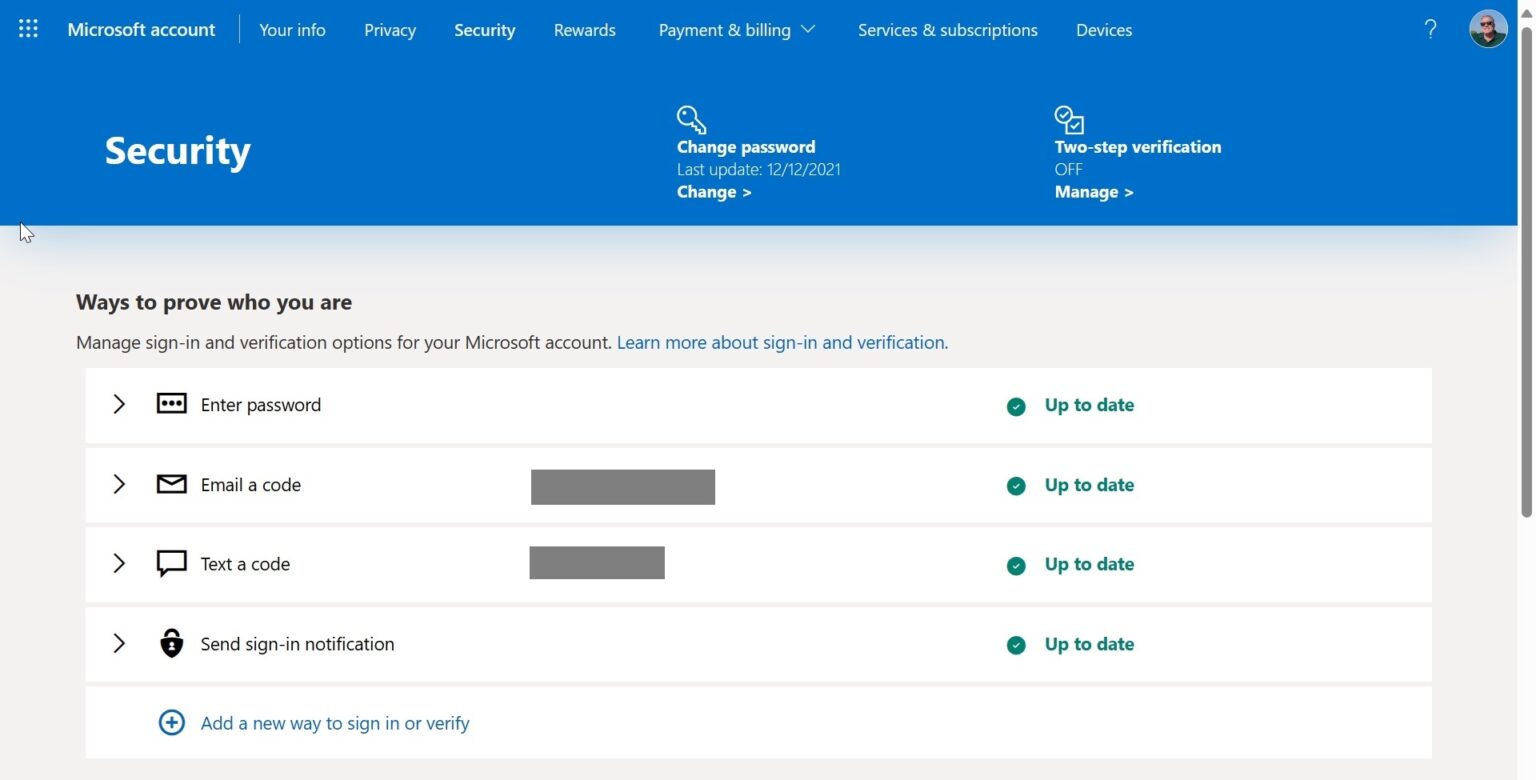This screenshot has width=1536, height=780.
Task: Click the green check in Email a code row
Action: (x=1016, y=486)
